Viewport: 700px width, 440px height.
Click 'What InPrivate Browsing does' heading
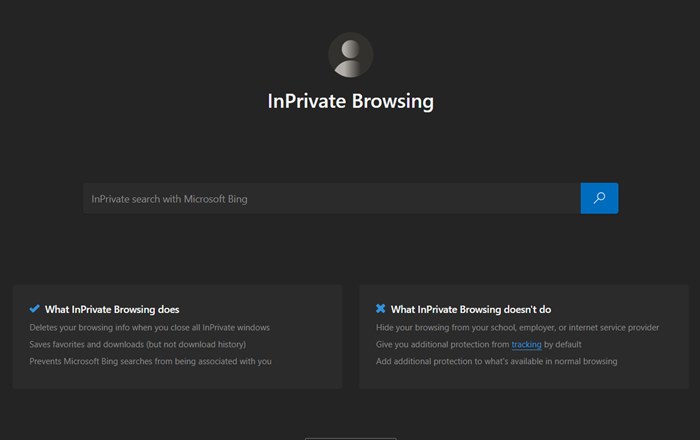(x=112, y=309)
